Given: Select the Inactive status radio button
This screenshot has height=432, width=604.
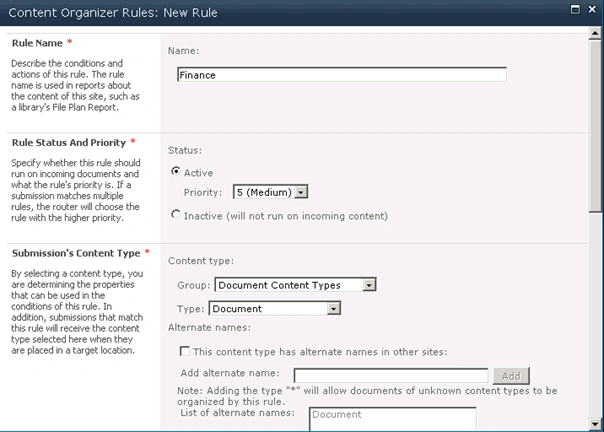Looking at the screenshot, I should coord(176,214).
